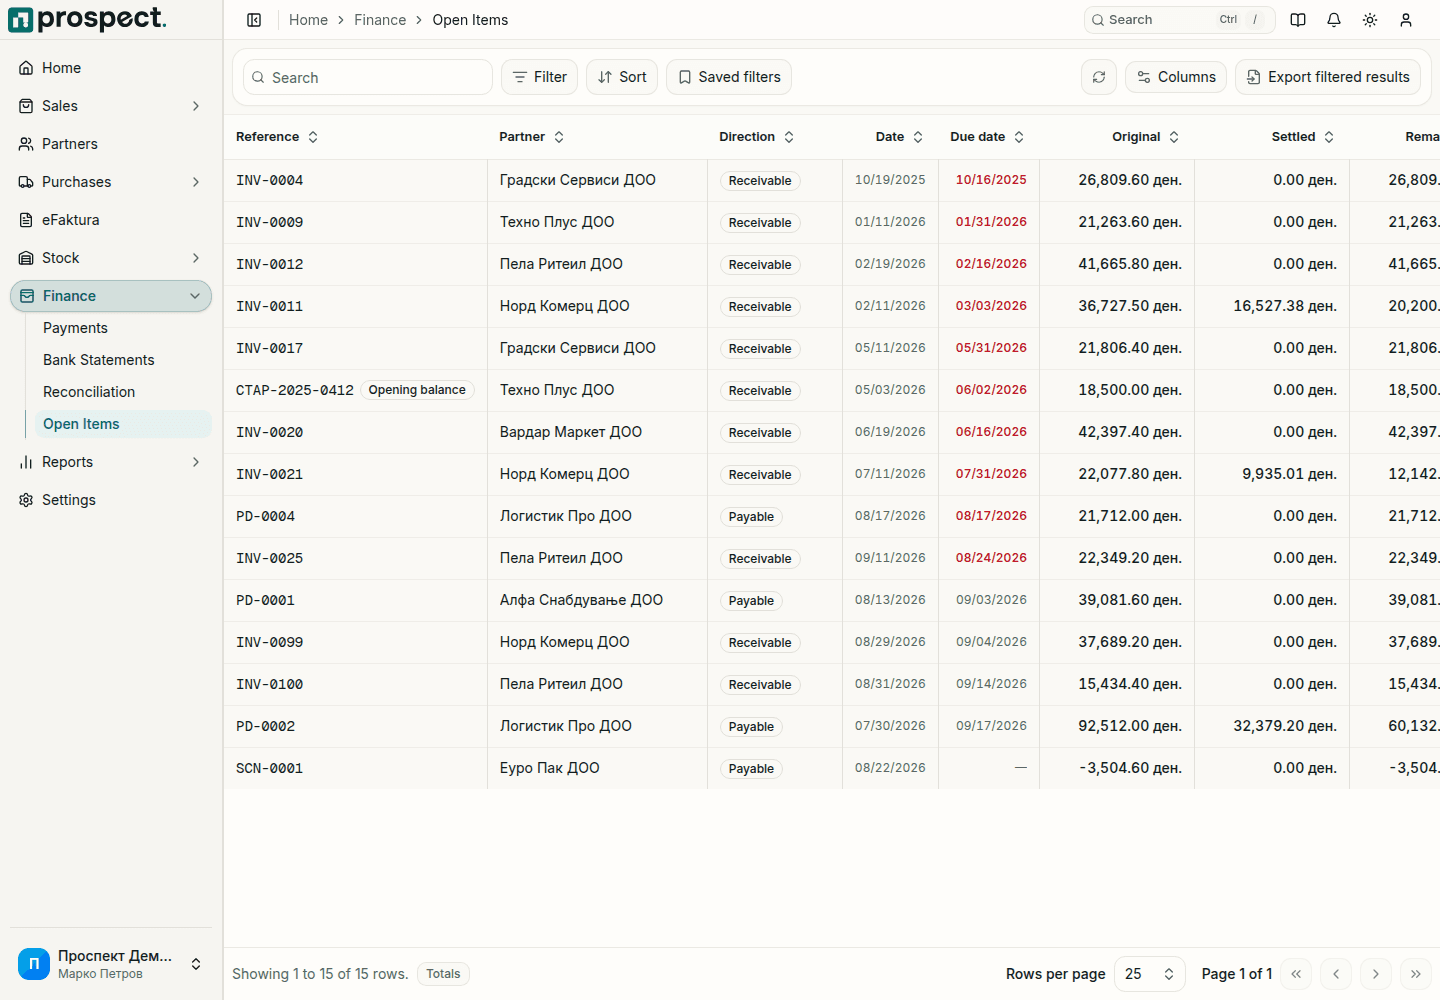Viewport: 1440px width, 1000px height.
Task: Export filtered results
Action: pos(1328,77)
